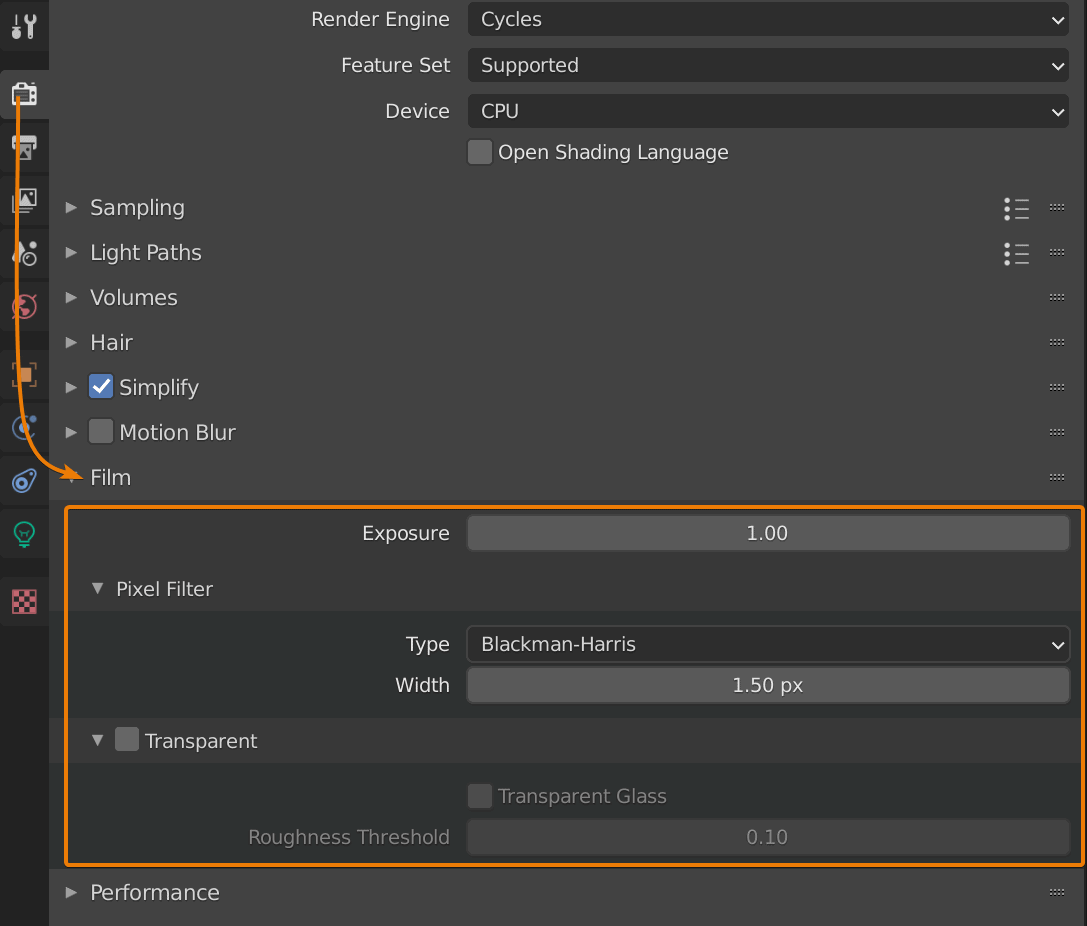1087x926 pixels.
Task: Switch to View Layer properties icon
Action: tap(24, 200)
